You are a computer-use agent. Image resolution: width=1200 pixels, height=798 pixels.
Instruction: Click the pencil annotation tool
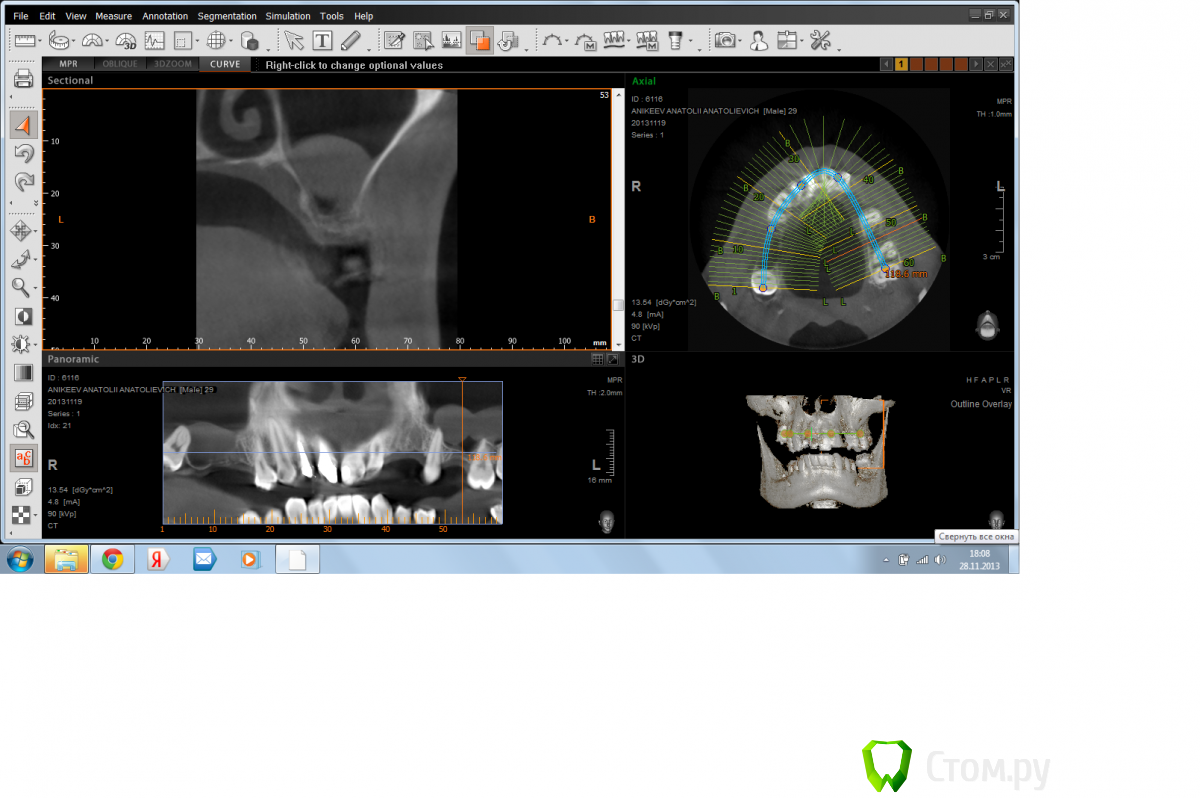[x=350, y=41]
